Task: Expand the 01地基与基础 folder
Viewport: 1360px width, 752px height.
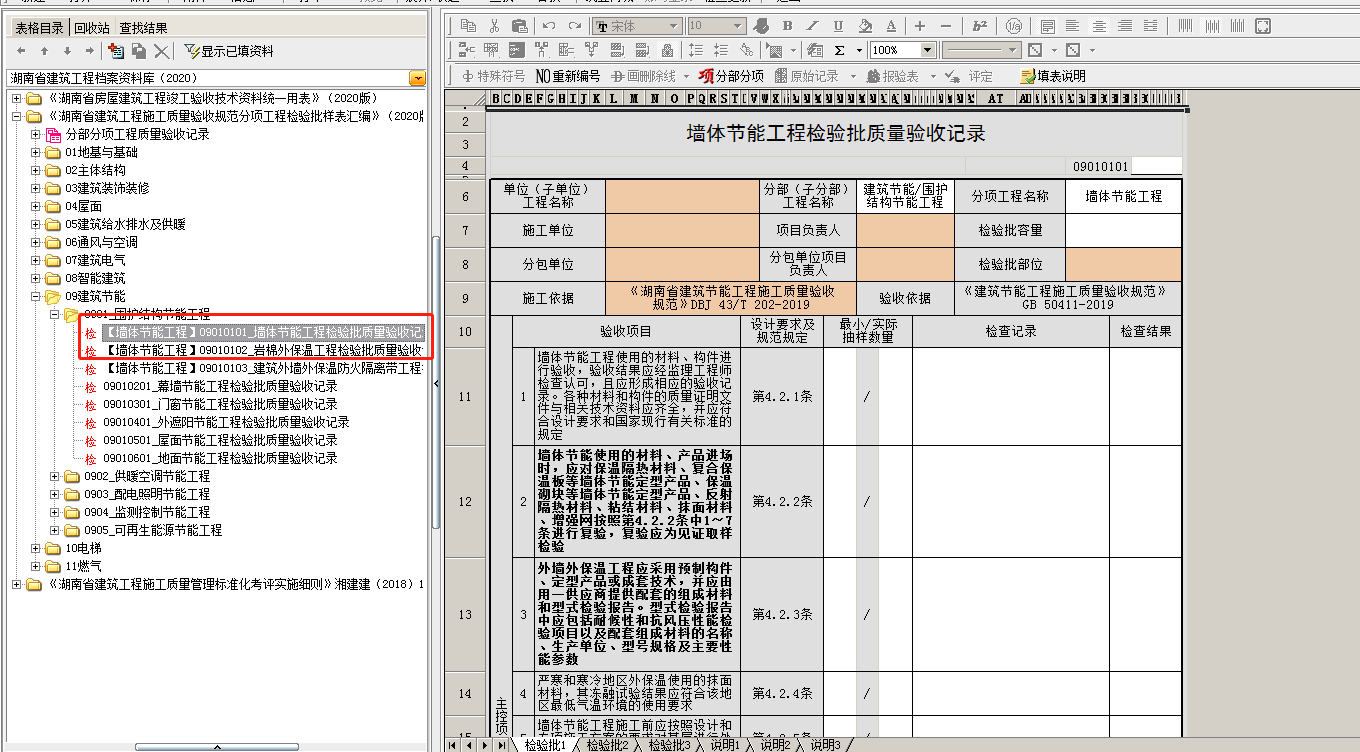Action: coord(36,153)
